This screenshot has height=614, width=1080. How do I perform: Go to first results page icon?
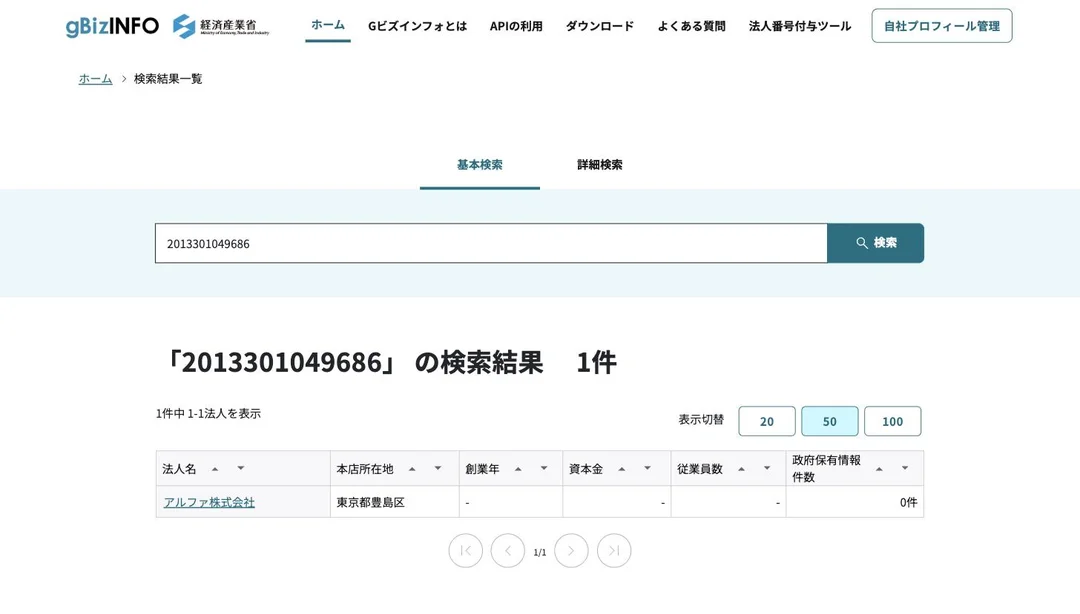[x=466, y=551]
